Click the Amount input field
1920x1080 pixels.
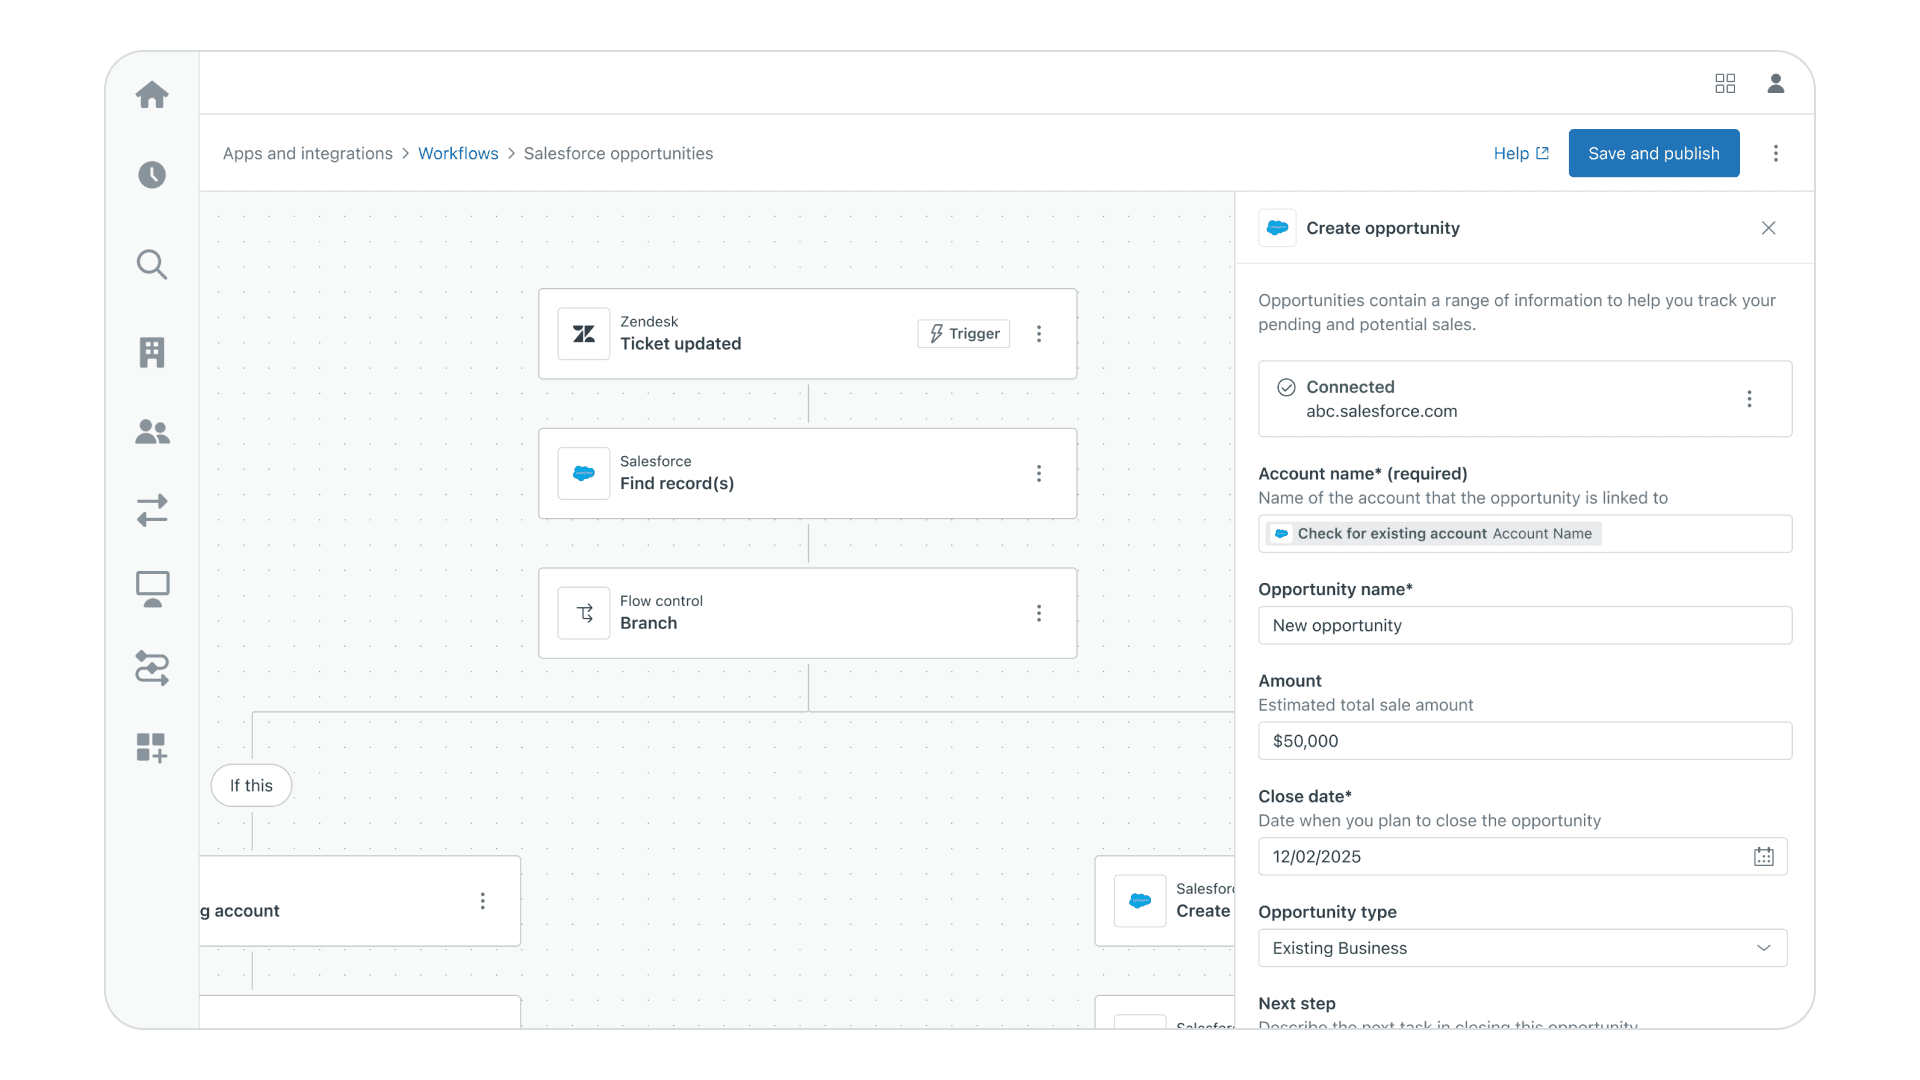[1525, 741]
